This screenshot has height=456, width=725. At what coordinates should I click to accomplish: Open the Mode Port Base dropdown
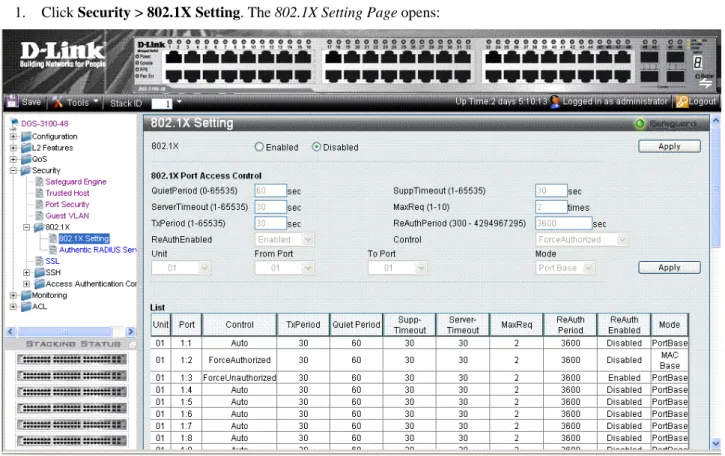(x=565, y=268)
